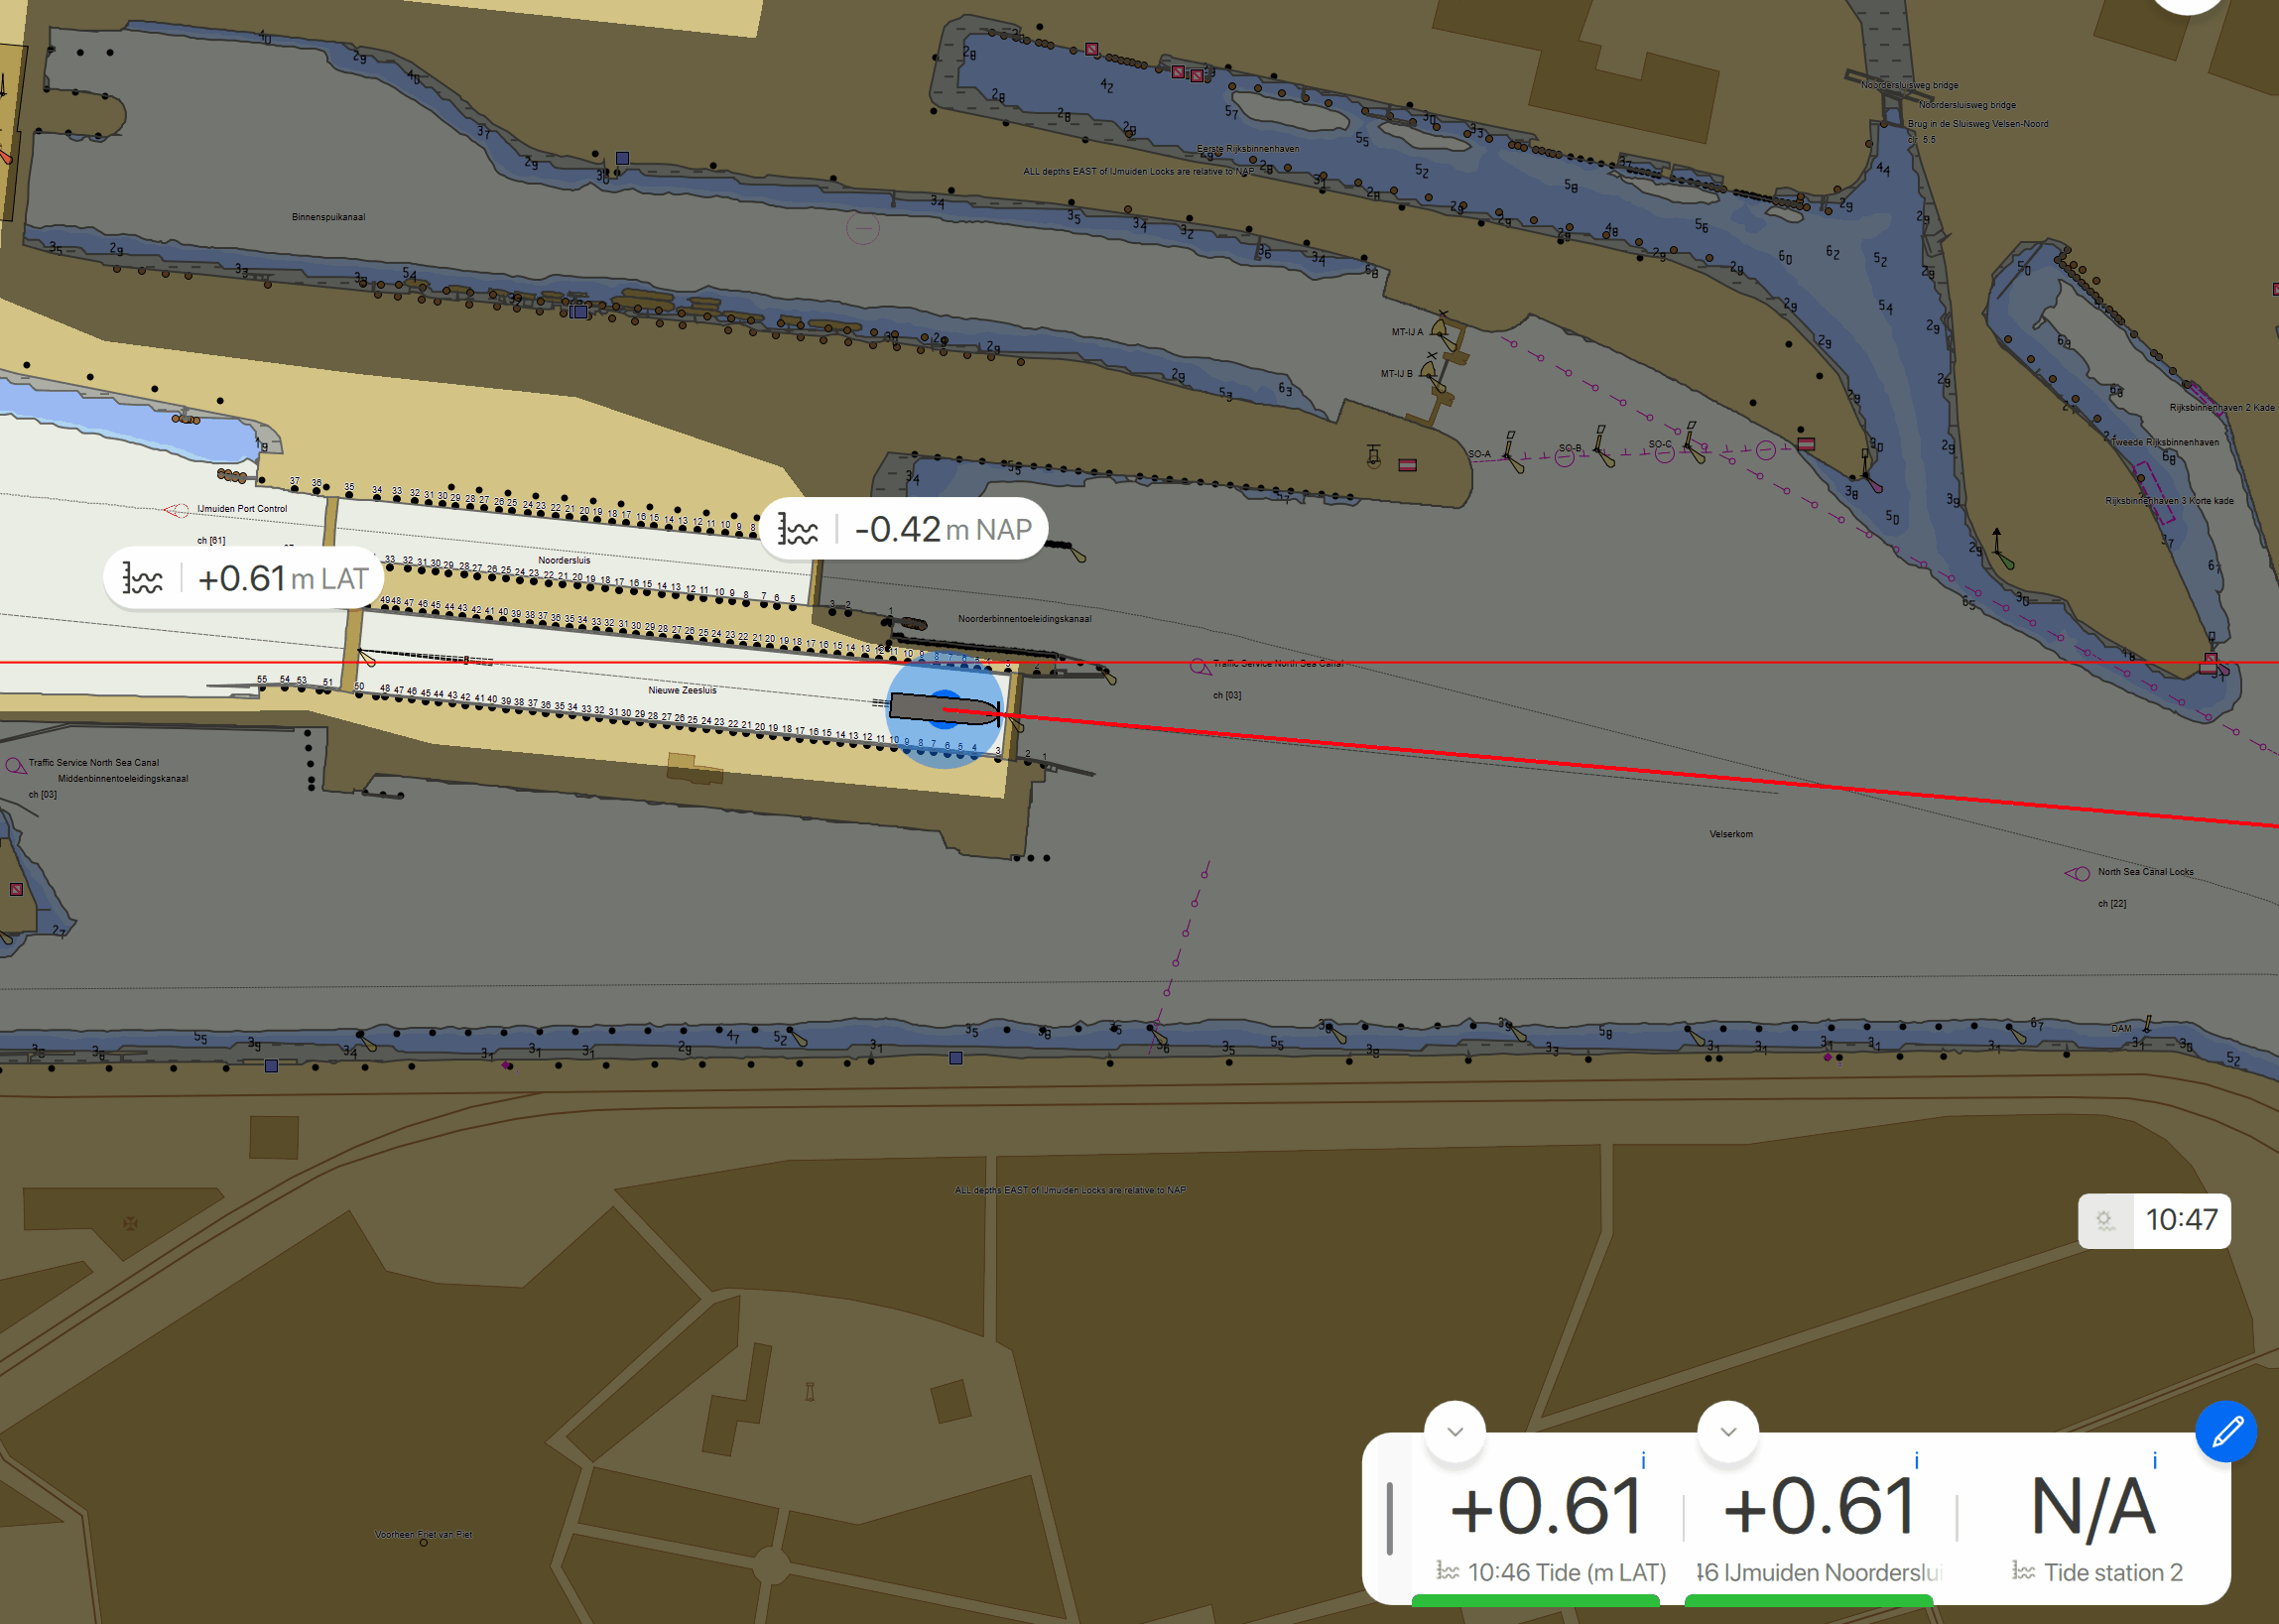Click the +0.61 IJmuiden Noordersluis value
This screenshot has height=1624, width=2279.
pyautogui.click(x=1820, y=1507)
